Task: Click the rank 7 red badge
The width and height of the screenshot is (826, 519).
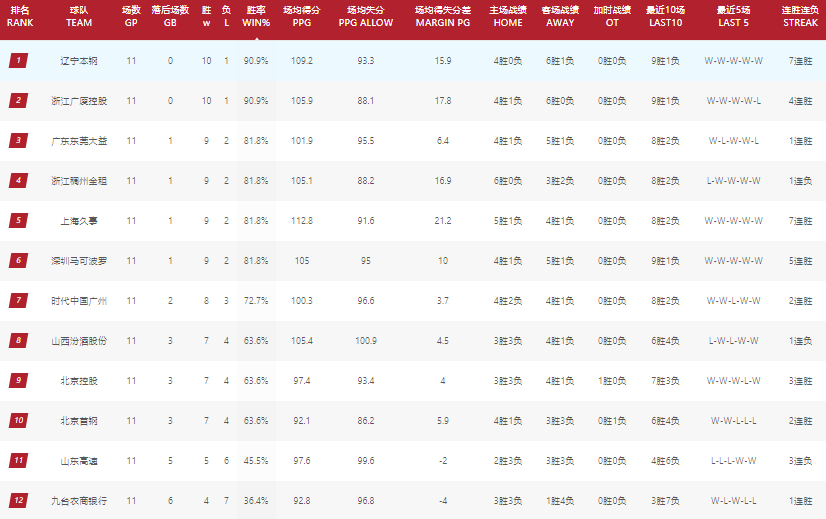Action: (x=18, y=301)
